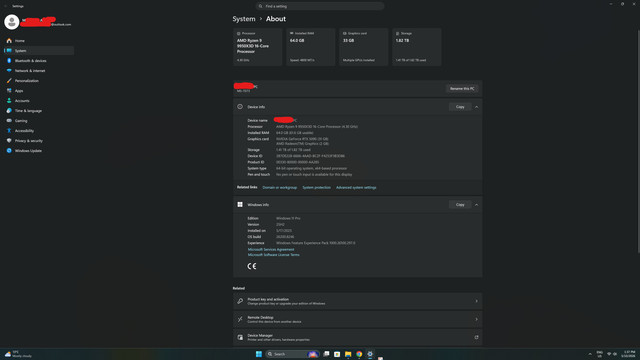Click the Windows Start button on taskbar

pos(259,354)
